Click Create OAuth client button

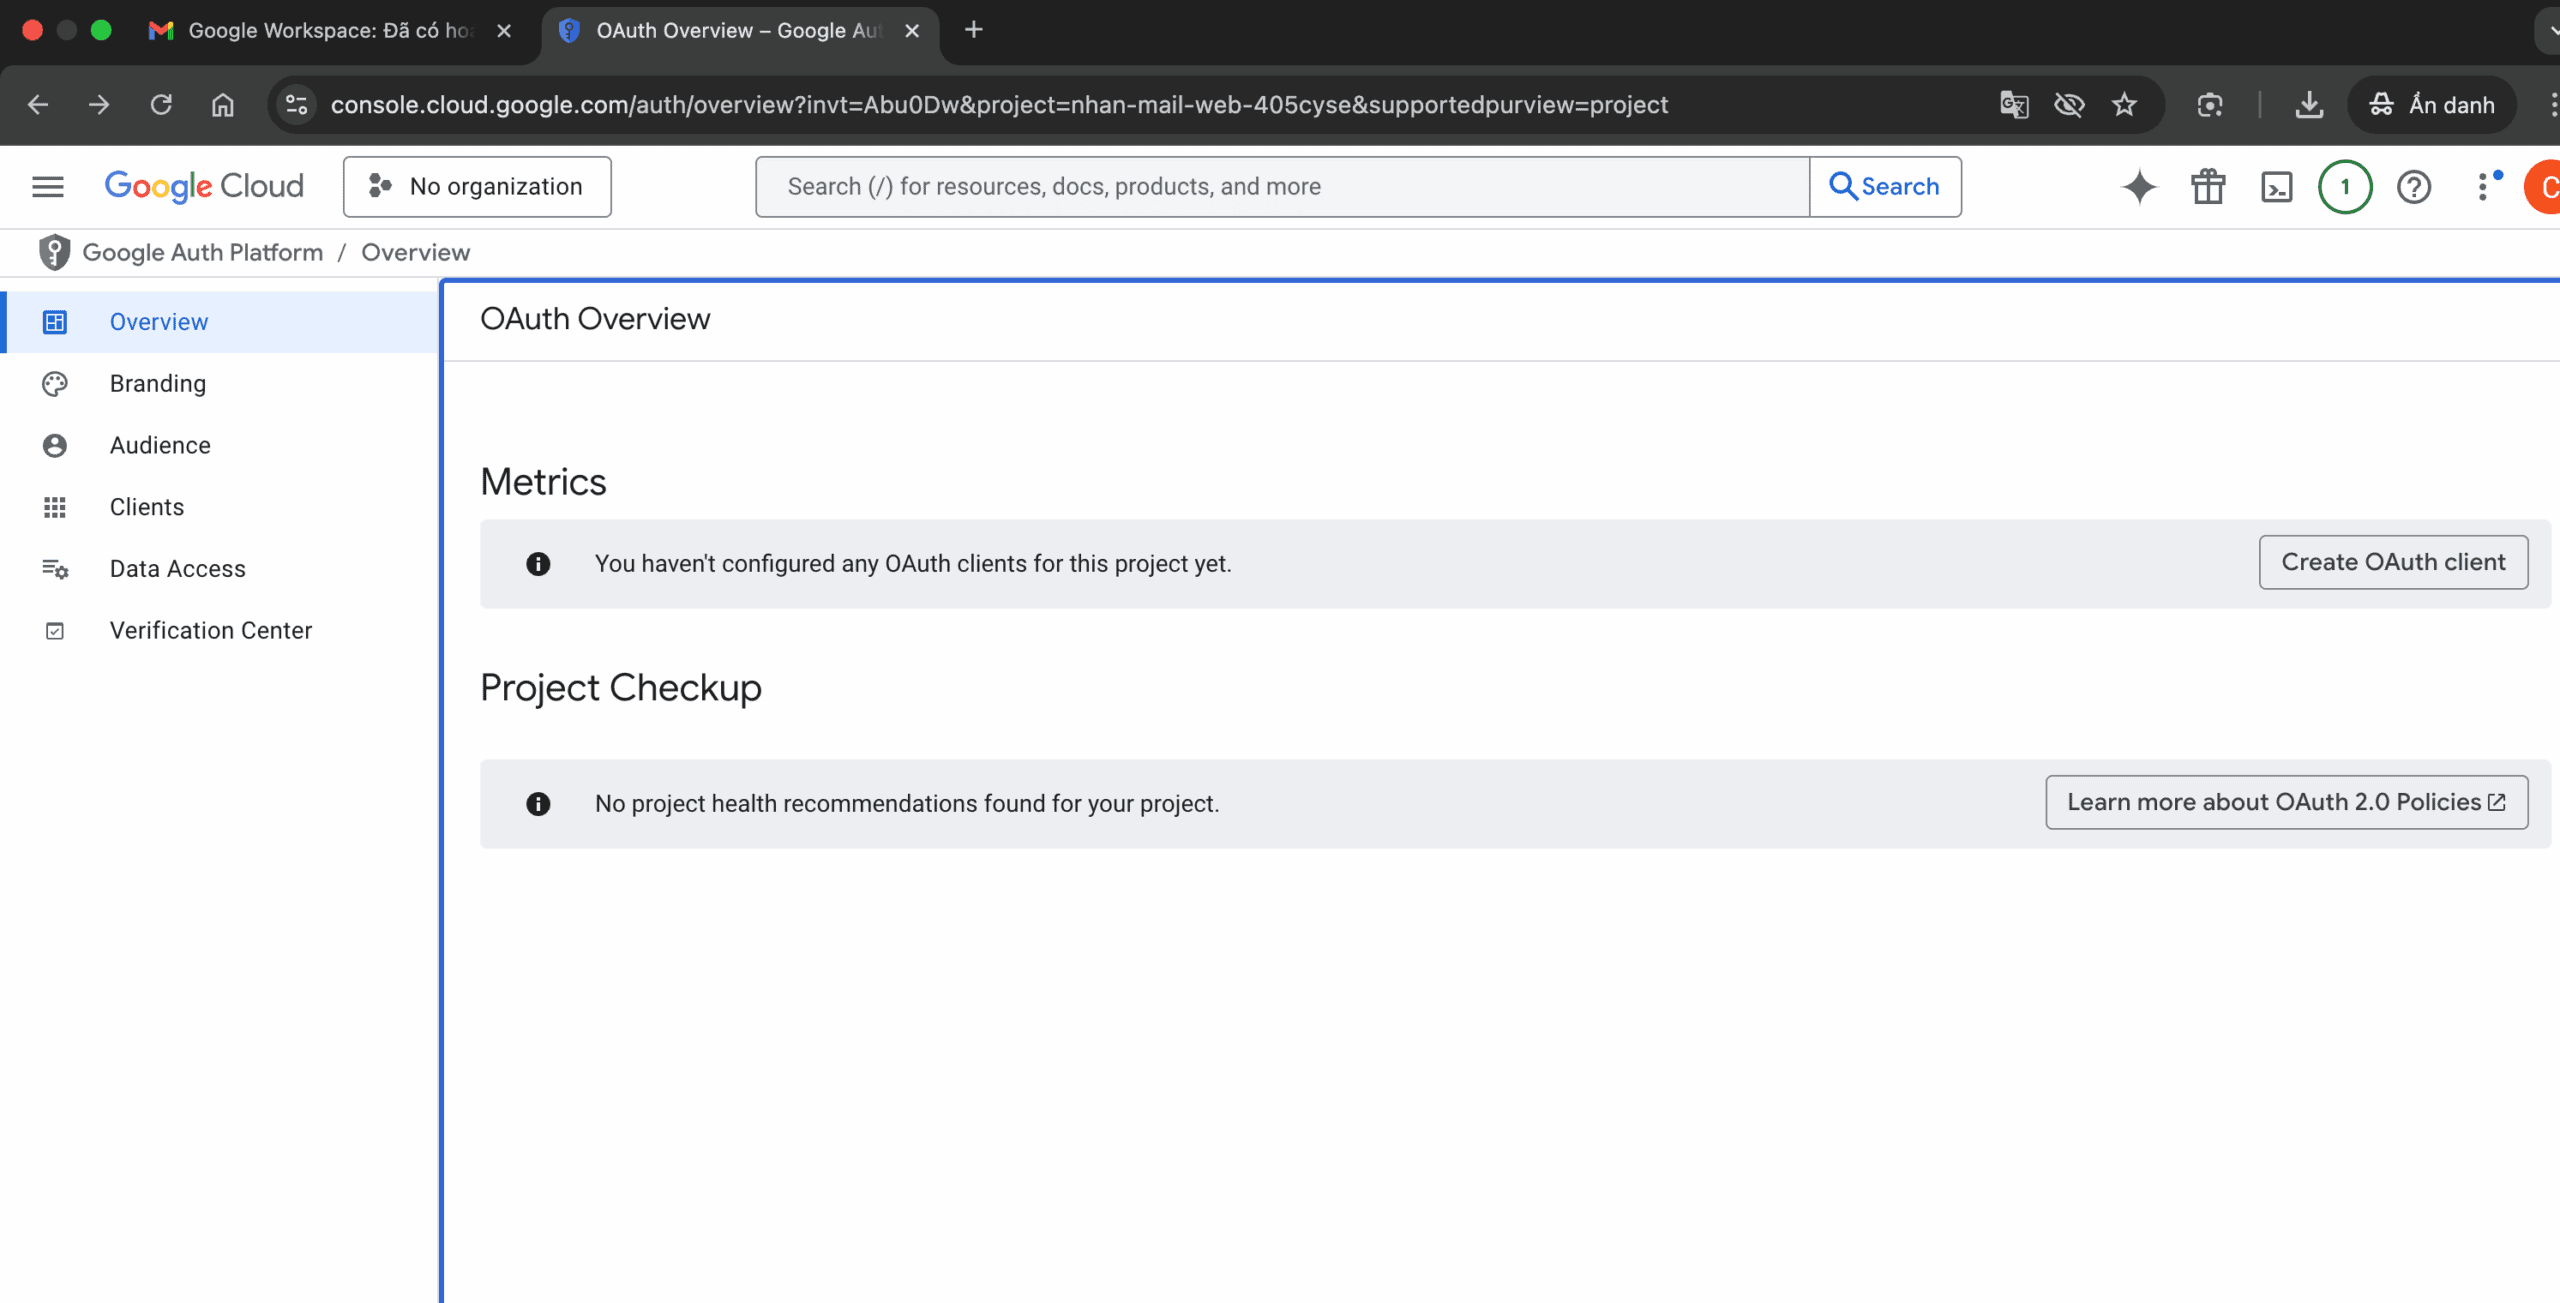(x=2394, y=562)
